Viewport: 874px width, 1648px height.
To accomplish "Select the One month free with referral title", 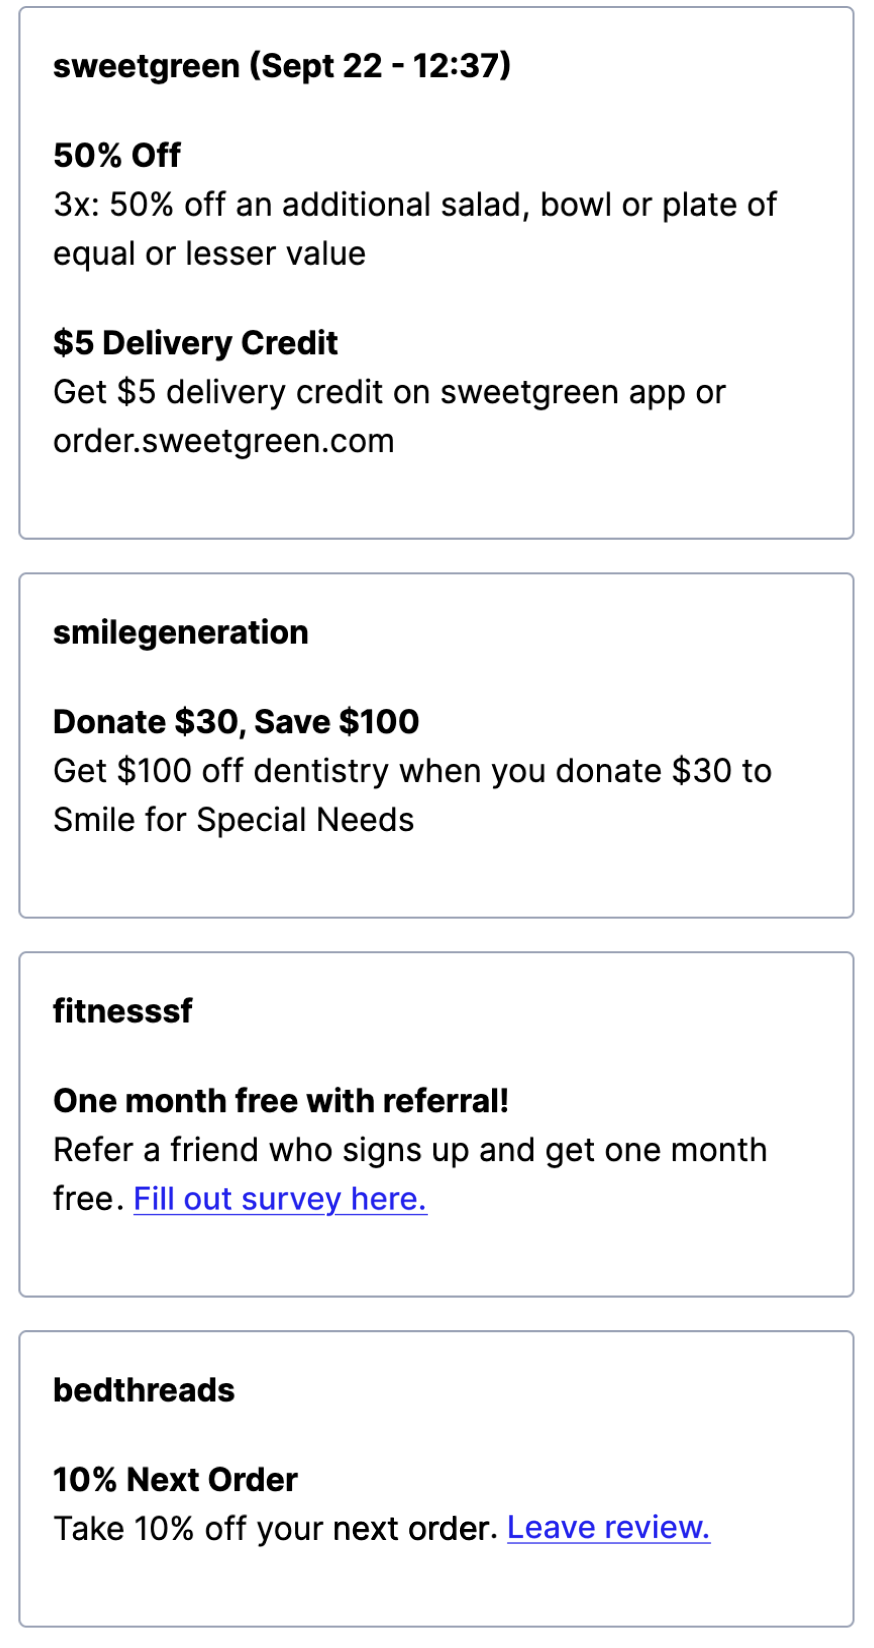I will 281,1101.
